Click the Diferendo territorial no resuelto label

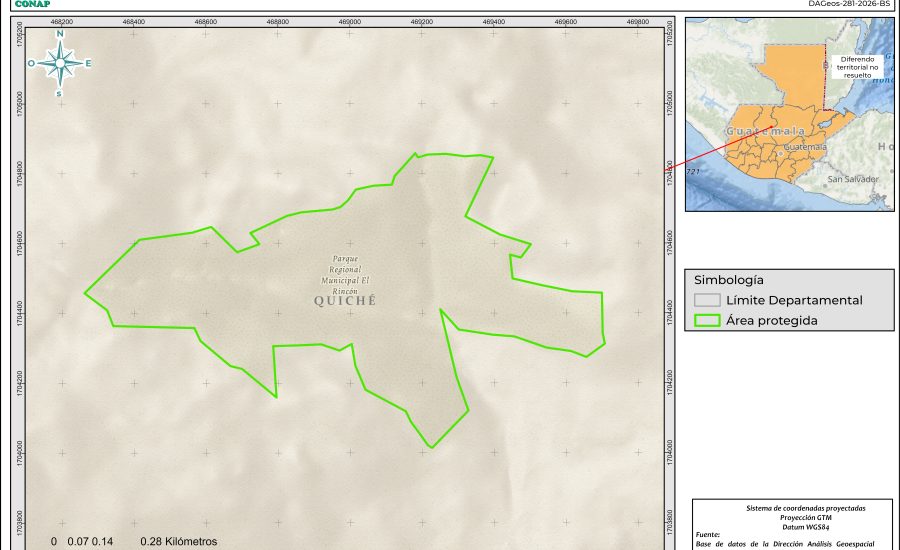pos(858,67)
